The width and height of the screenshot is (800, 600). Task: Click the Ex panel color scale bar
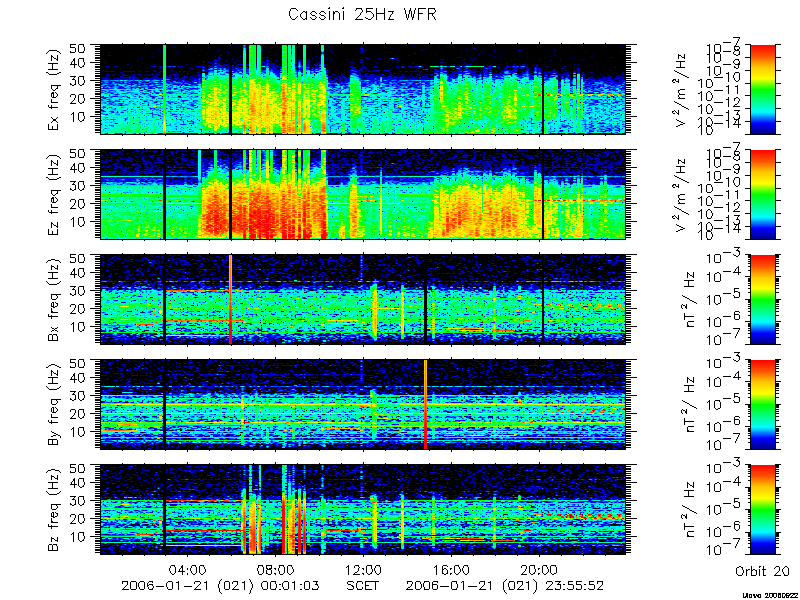click(x=763, y=89)
